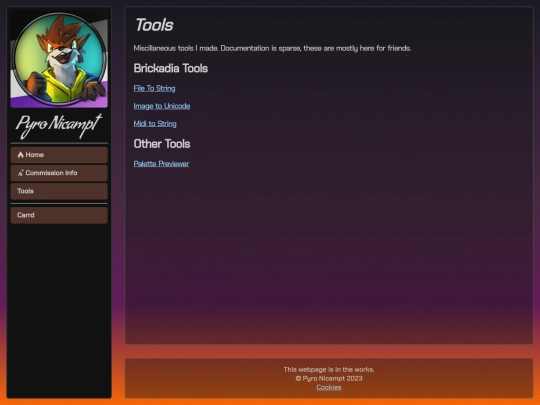Screen dimensions: 540x405
Task: Go to the Commission Info page
Action: tap(59, 173)
